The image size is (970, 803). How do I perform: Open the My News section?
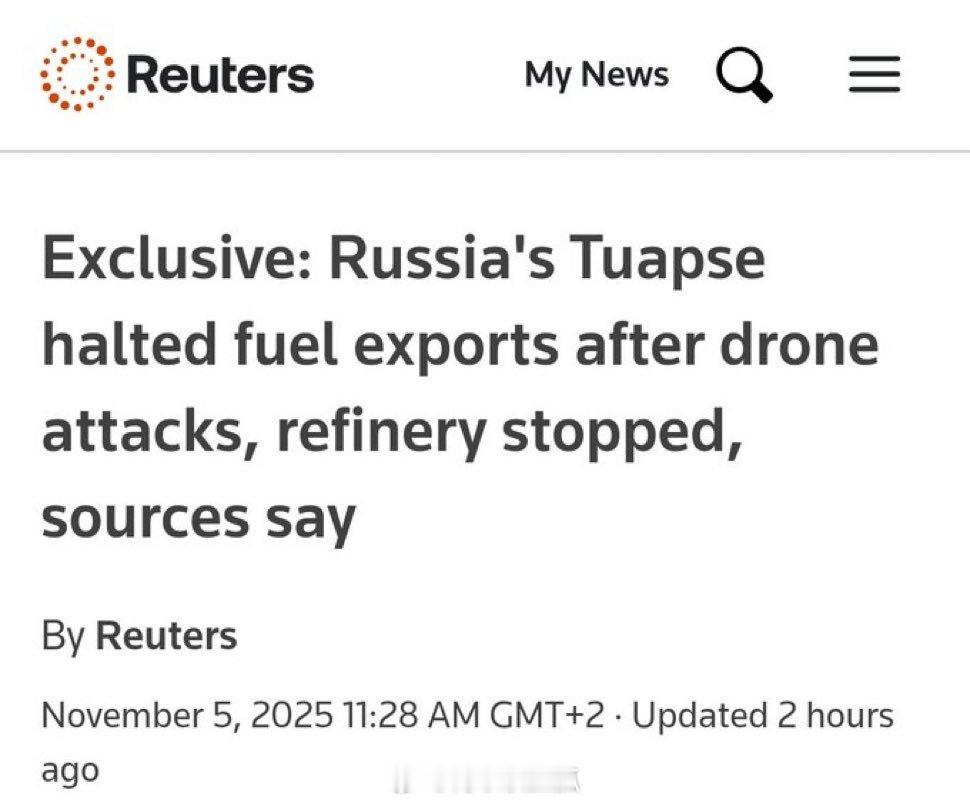(x=596, y=74)
